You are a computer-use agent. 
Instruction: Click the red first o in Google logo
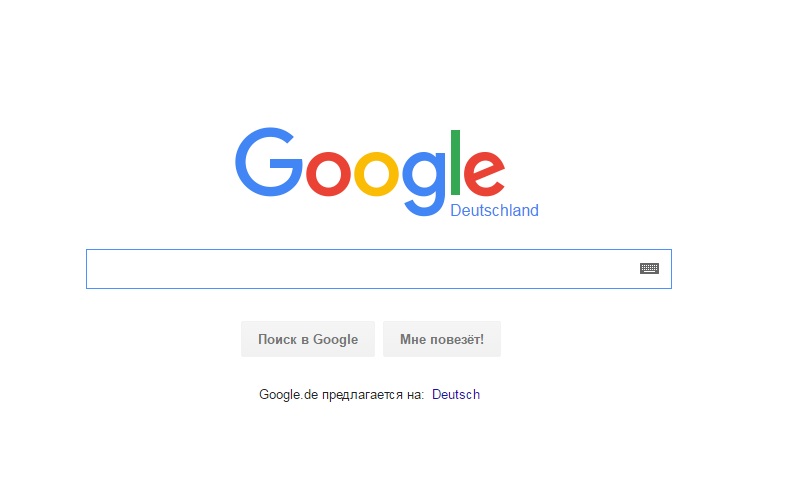[328, 174]
